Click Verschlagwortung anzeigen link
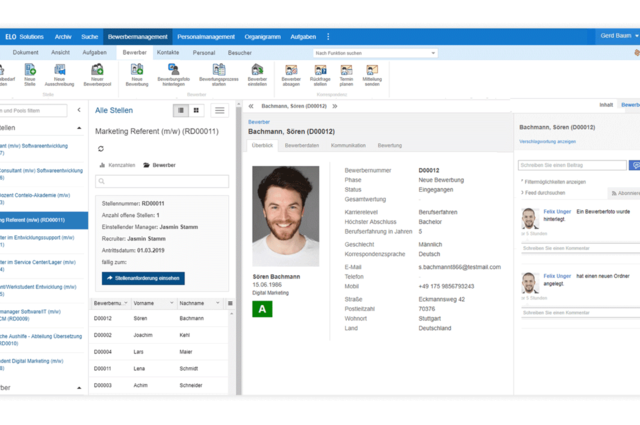Image resolution: width=640 pixels, height=425 pixels. tap(547, 142)
